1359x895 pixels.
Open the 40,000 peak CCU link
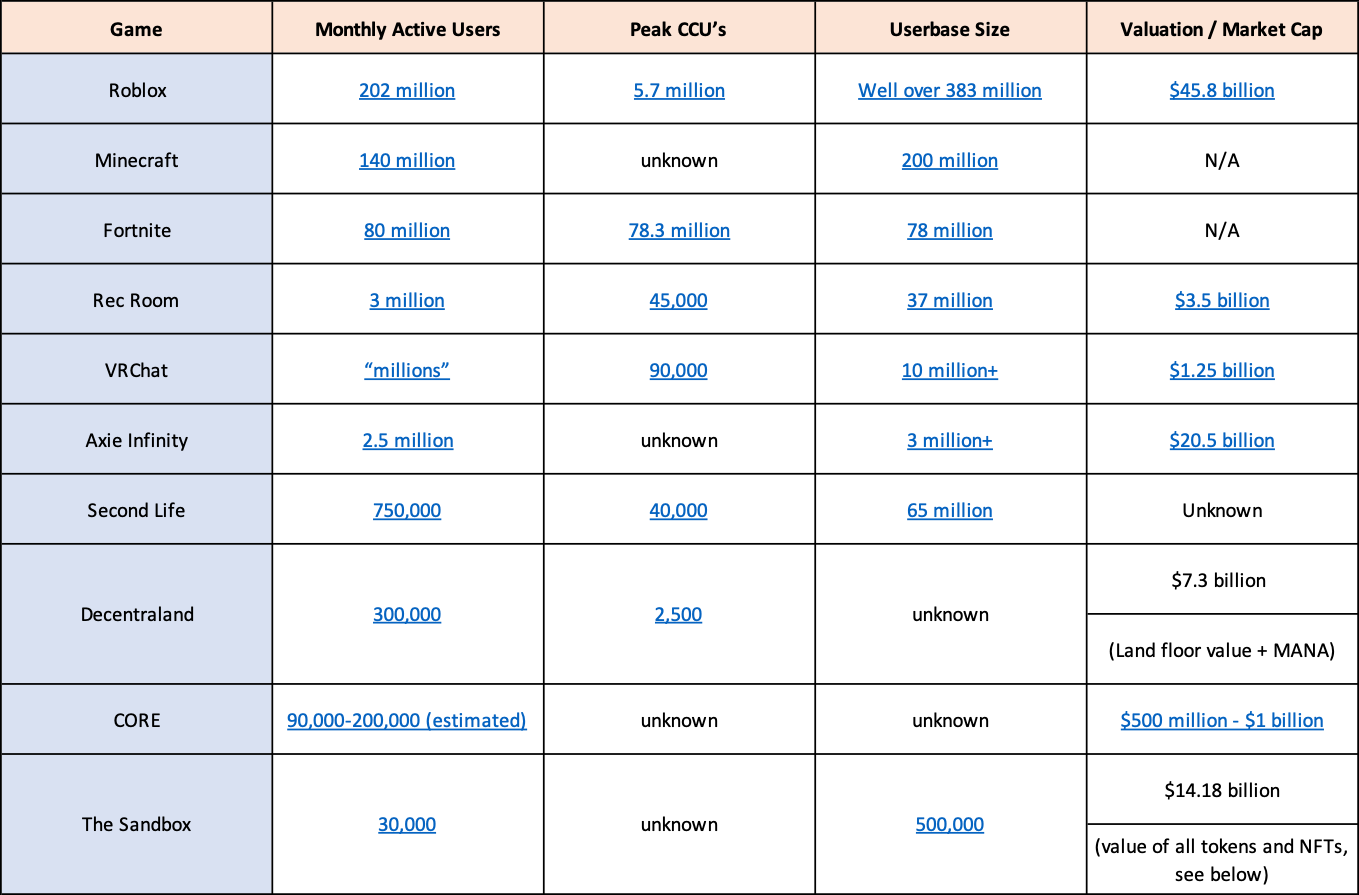(678, 510)
